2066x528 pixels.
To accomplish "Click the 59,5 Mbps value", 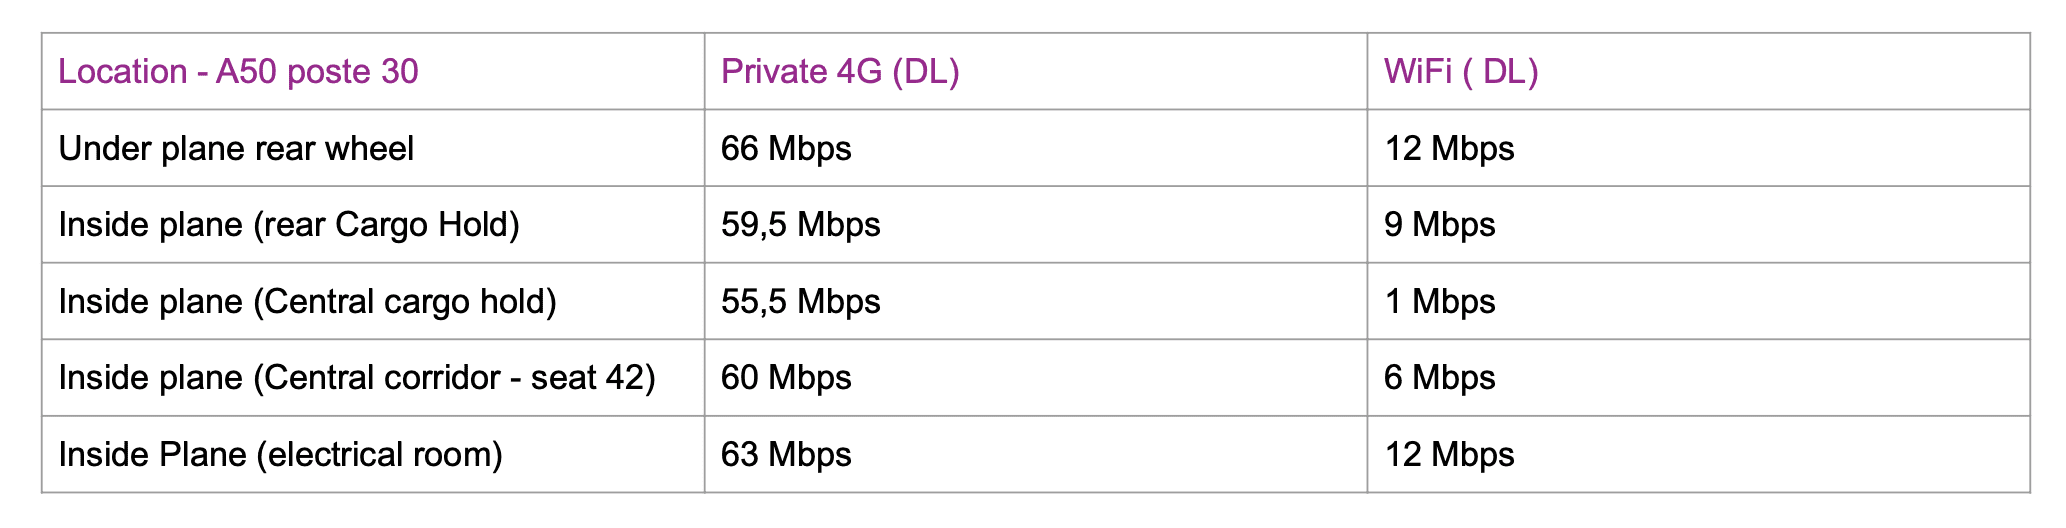I will pyautogui.click(x=800, y=225).
